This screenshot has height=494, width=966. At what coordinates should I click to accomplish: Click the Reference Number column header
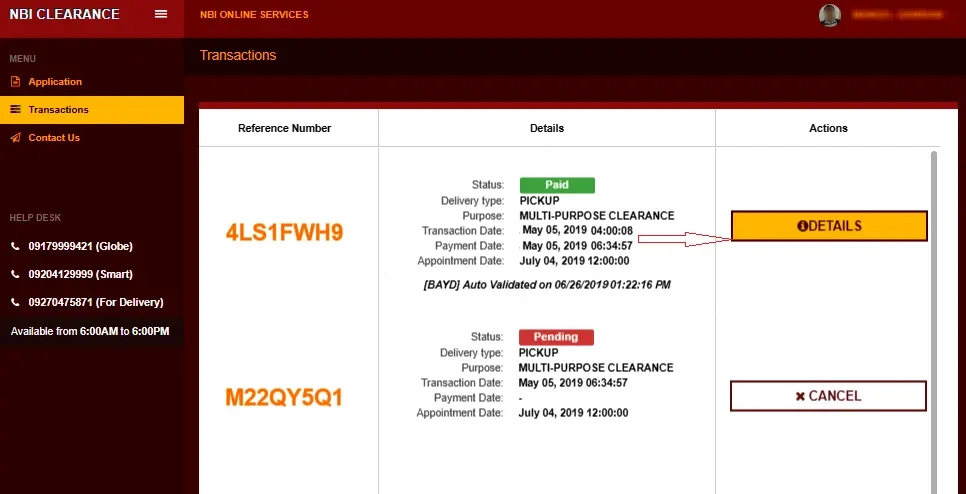point(285,128)
